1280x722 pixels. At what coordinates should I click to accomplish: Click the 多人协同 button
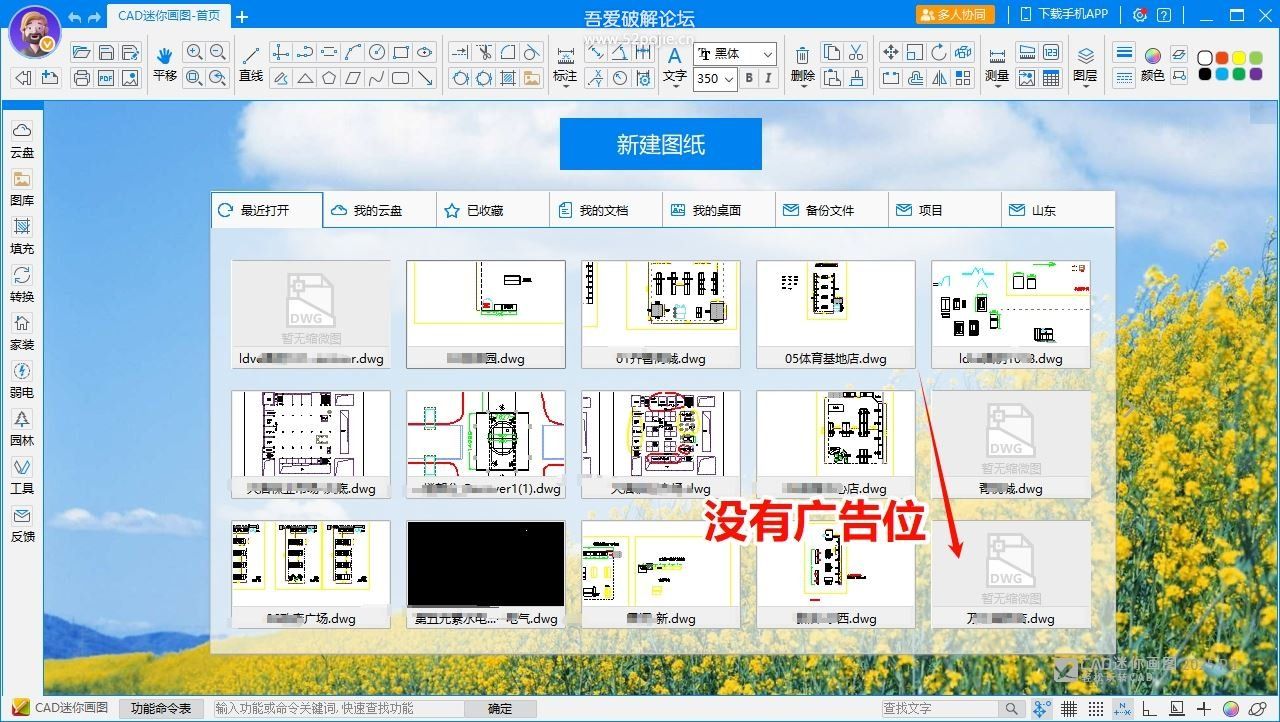pos(955,15)
